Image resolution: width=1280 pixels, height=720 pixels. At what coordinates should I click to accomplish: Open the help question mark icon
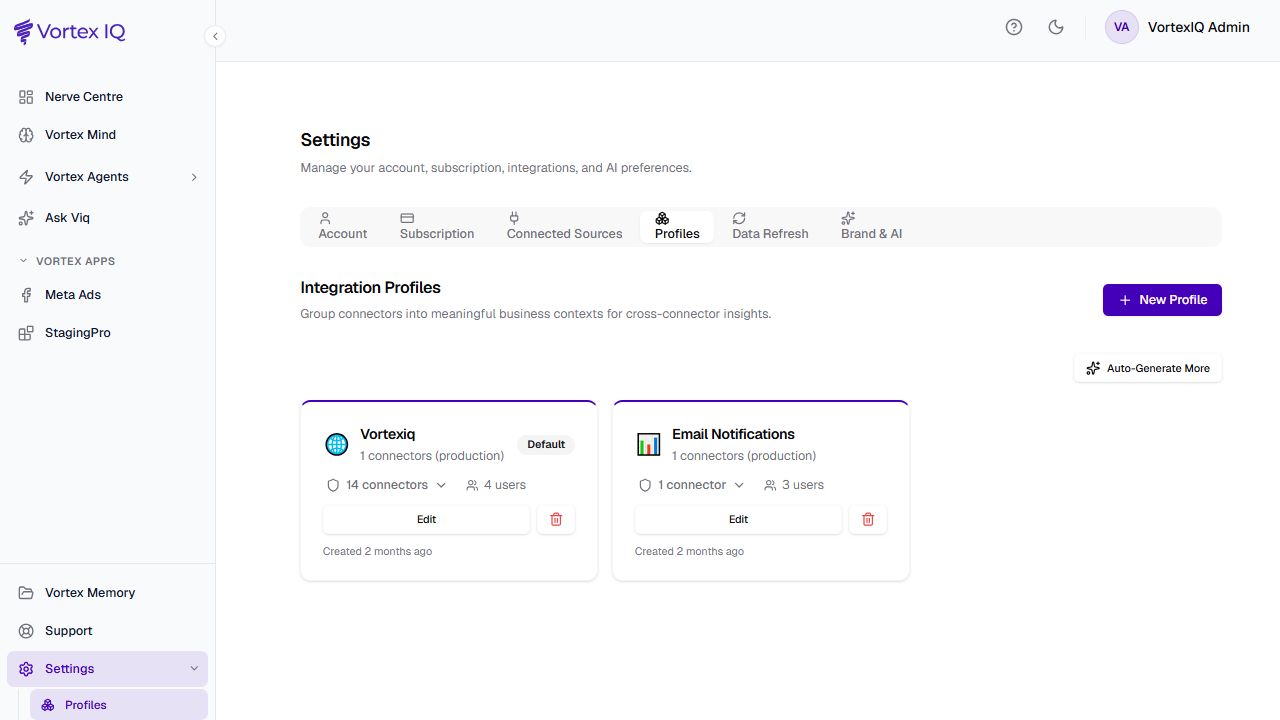[1014, 27]
